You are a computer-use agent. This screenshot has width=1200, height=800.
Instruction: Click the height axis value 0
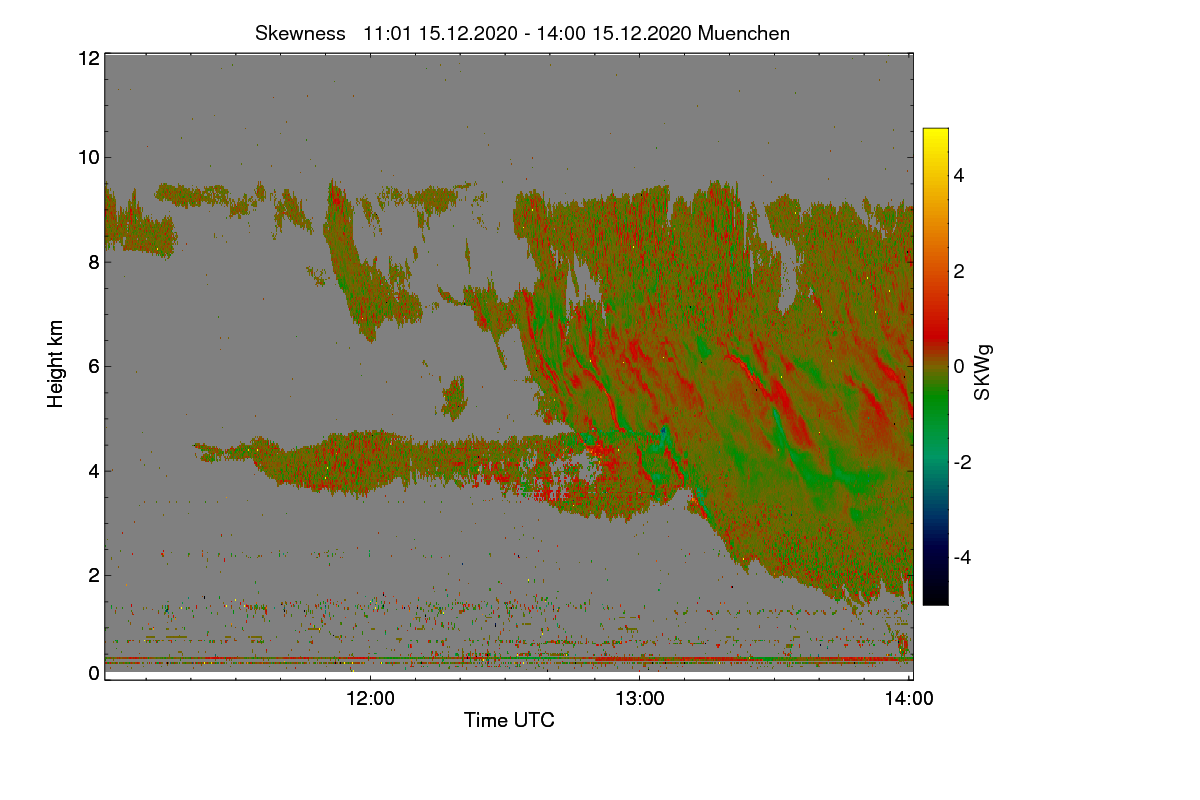click(93, 673)
